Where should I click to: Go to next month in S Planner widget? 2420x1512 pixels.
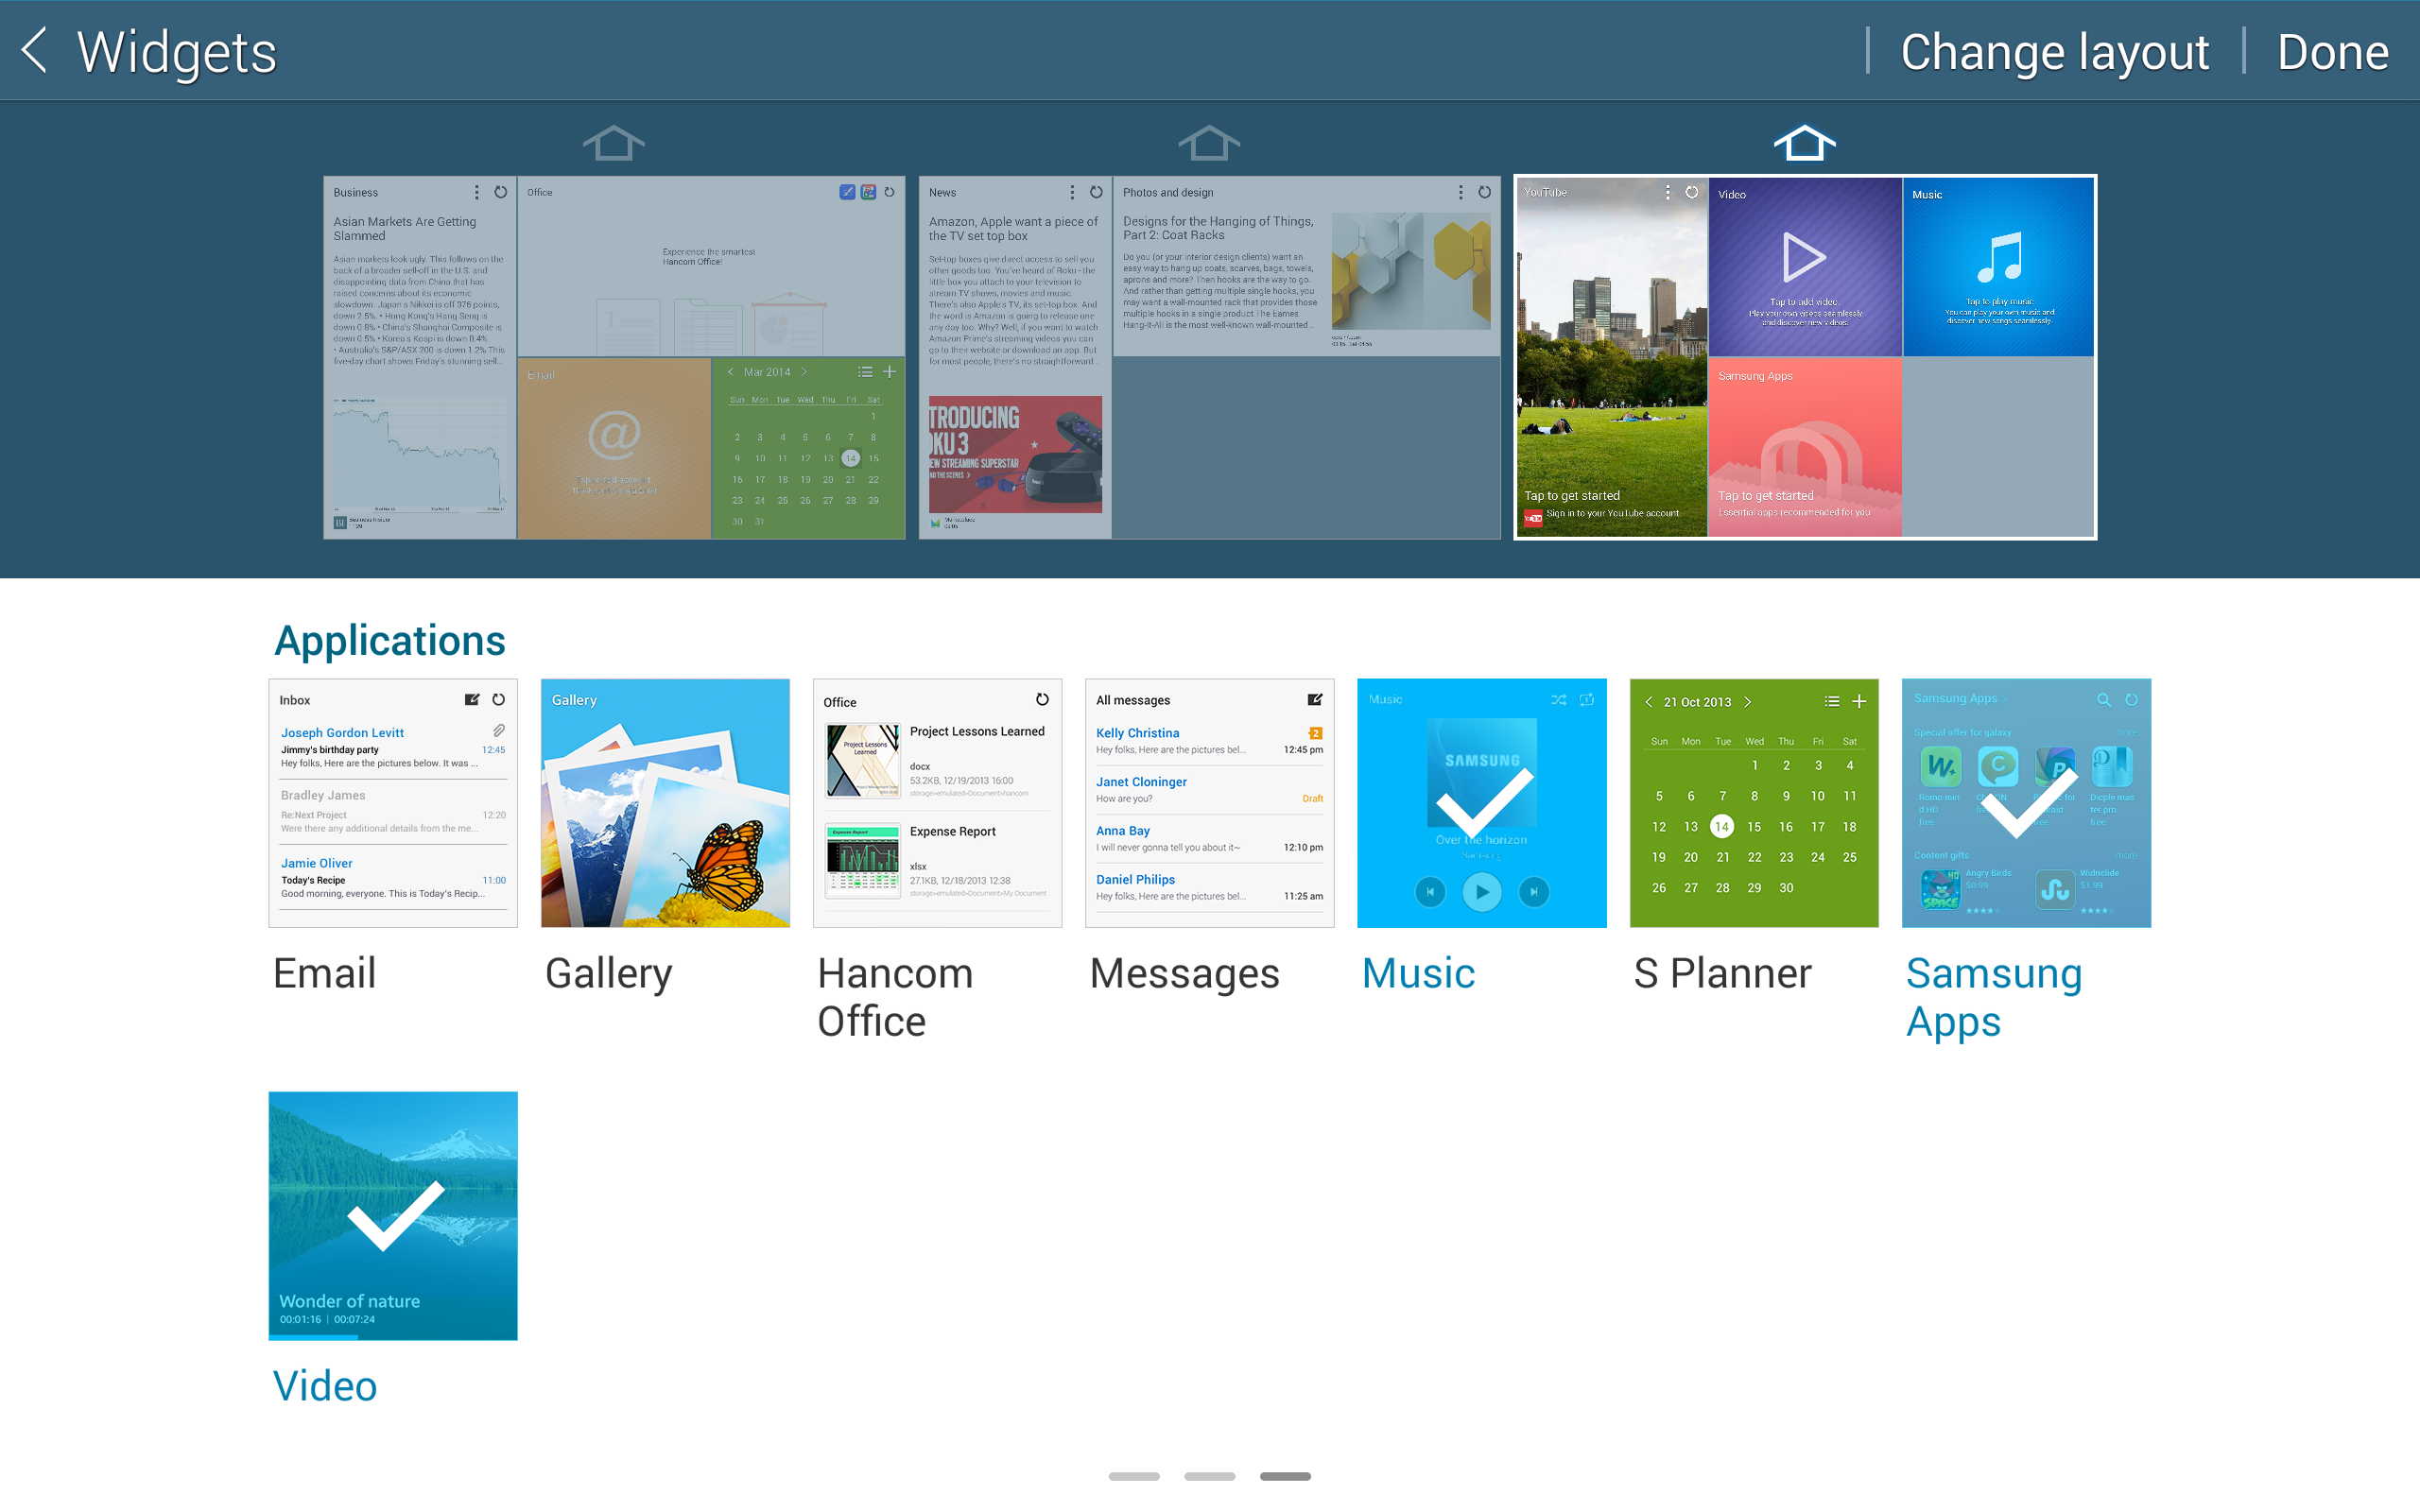click(x=1748, y=702)
